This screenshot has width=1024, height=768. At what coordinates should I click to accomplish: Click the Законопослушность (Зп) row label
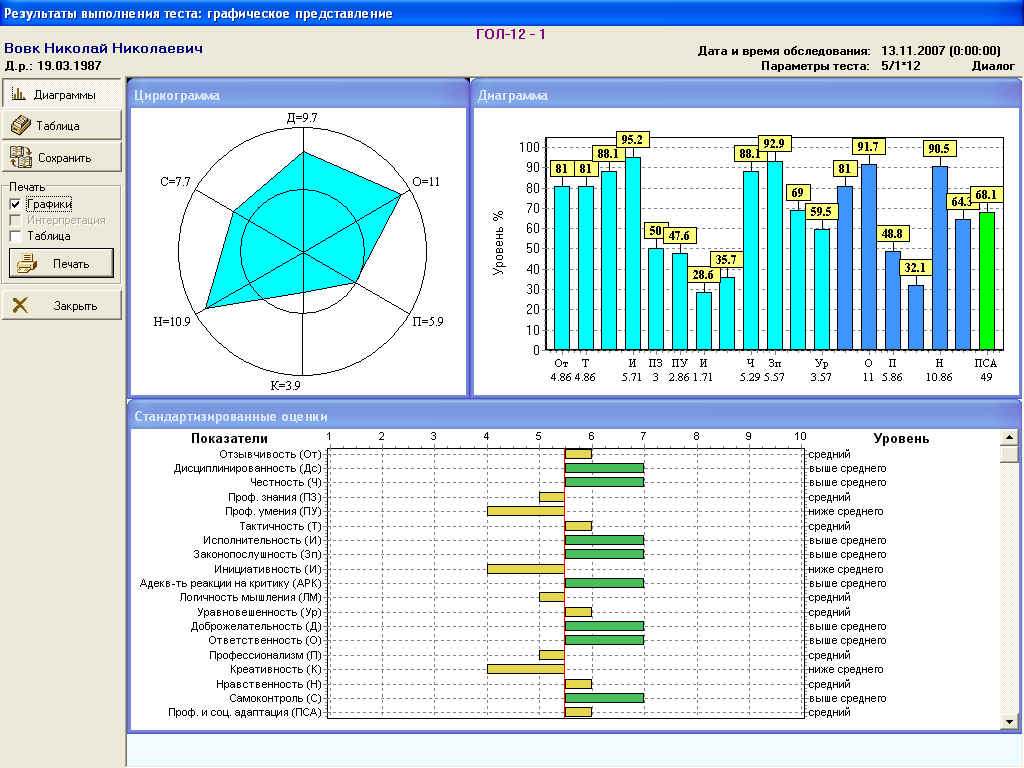257,554
